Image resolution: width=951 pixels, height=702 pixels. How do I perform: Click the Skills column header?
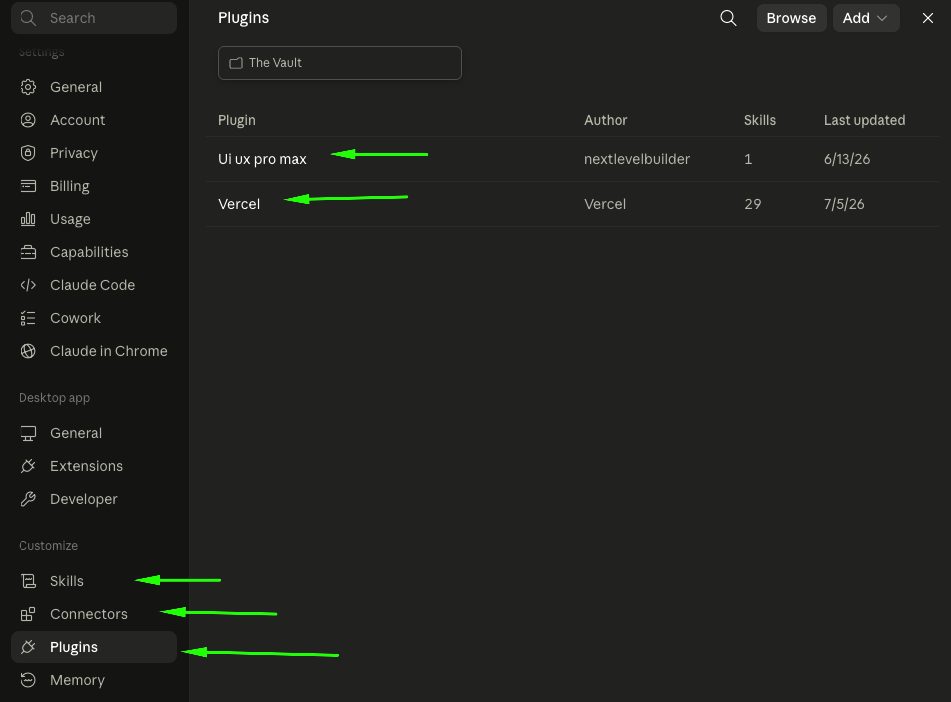coord(759,120)
